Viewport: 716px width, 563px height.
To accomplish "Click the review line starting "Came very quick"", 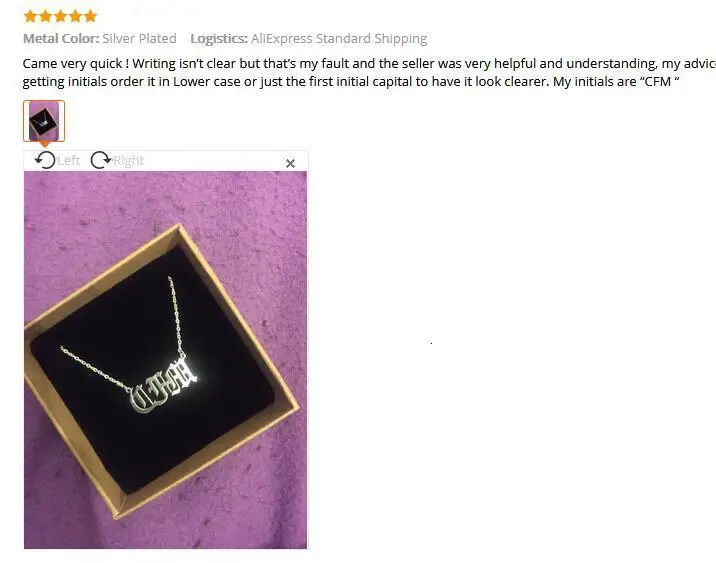I will [369, 63].
